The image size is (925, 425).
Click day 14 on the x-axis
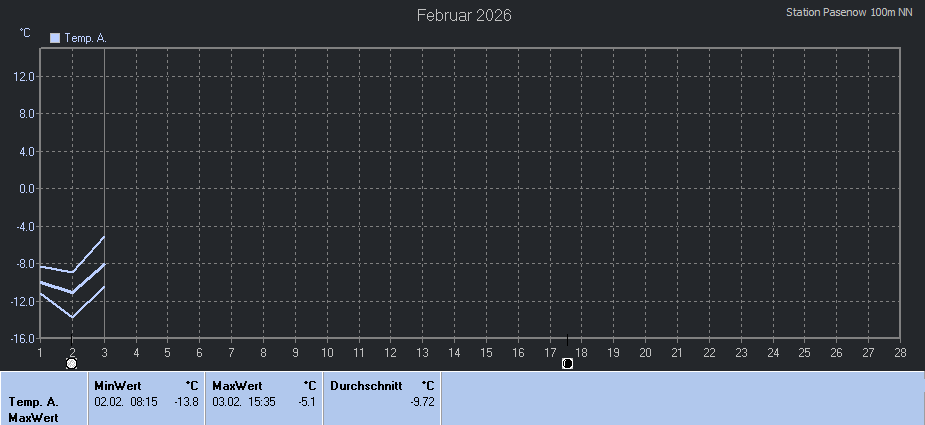coord(454,352)
